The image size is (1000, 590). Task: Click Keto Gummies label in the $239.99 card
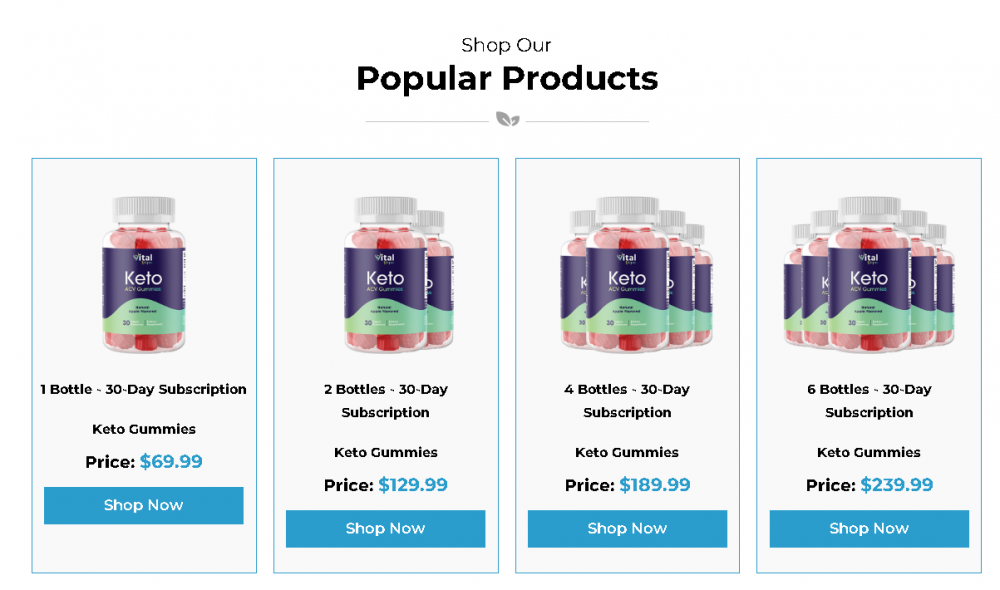869,452
